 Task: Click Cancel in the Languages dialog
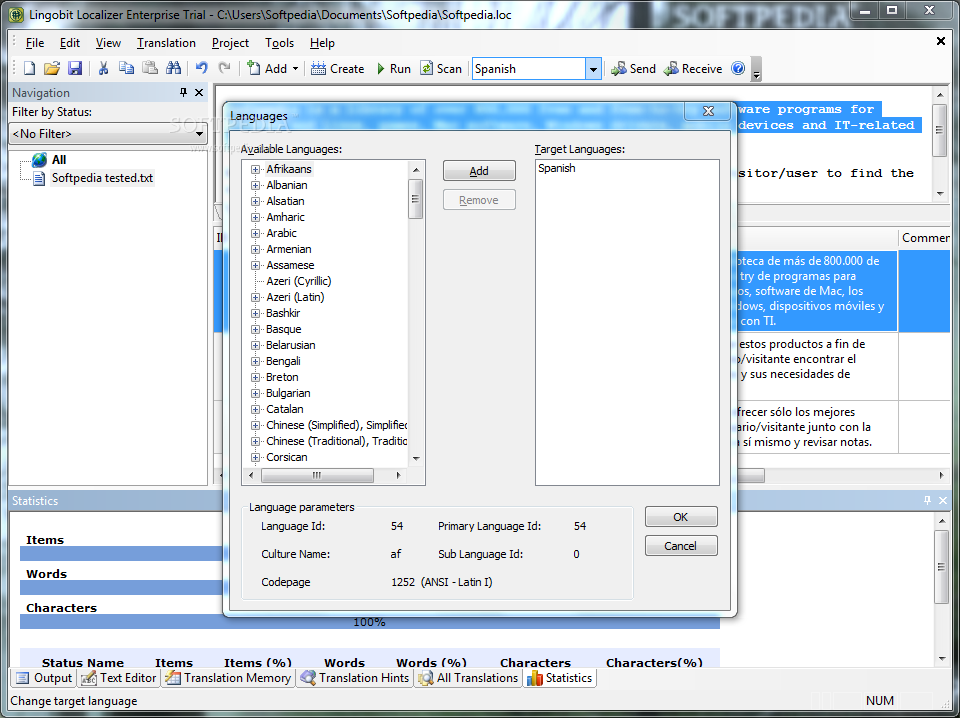click(x=681, y=545)
